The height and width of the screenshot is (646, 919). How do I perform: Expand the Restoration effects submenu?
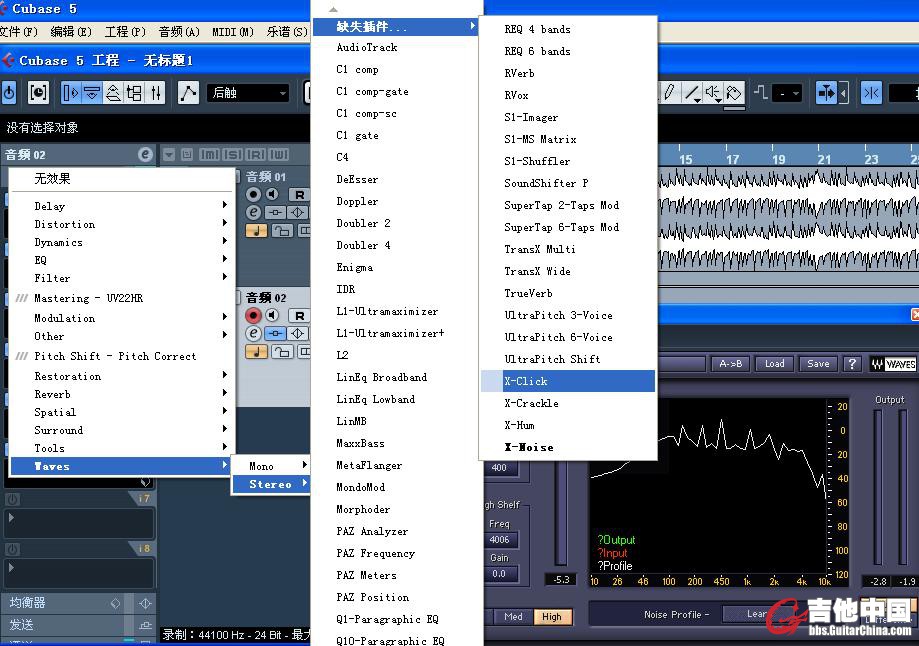[x=121, y=376]
